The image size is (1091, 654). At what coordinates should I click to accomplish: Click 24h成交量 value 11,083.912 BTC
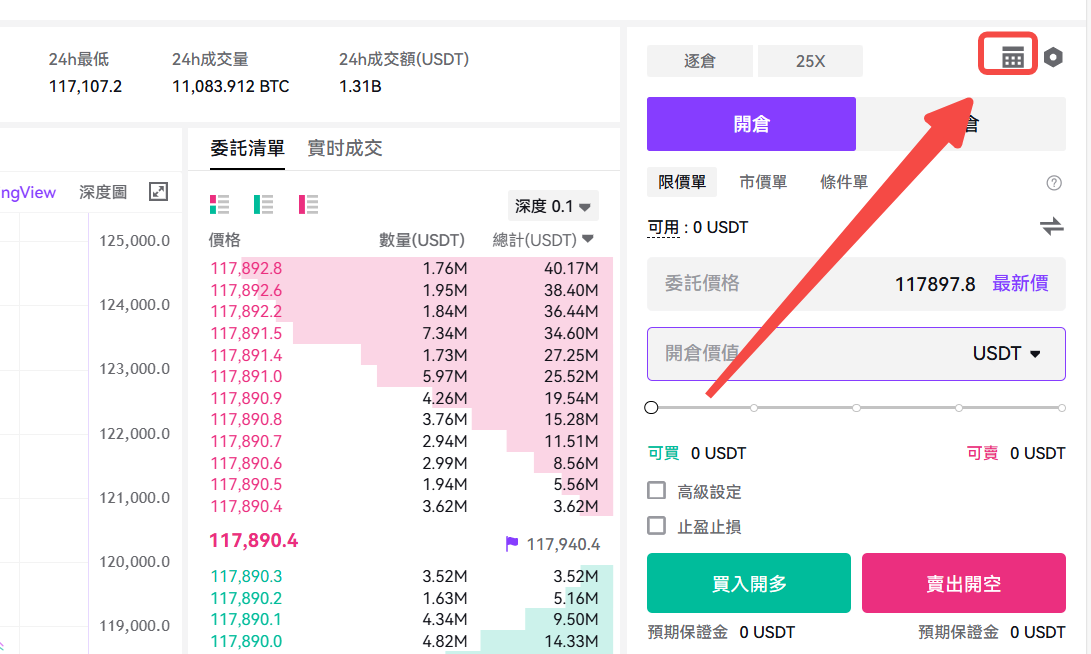(231, 86)
